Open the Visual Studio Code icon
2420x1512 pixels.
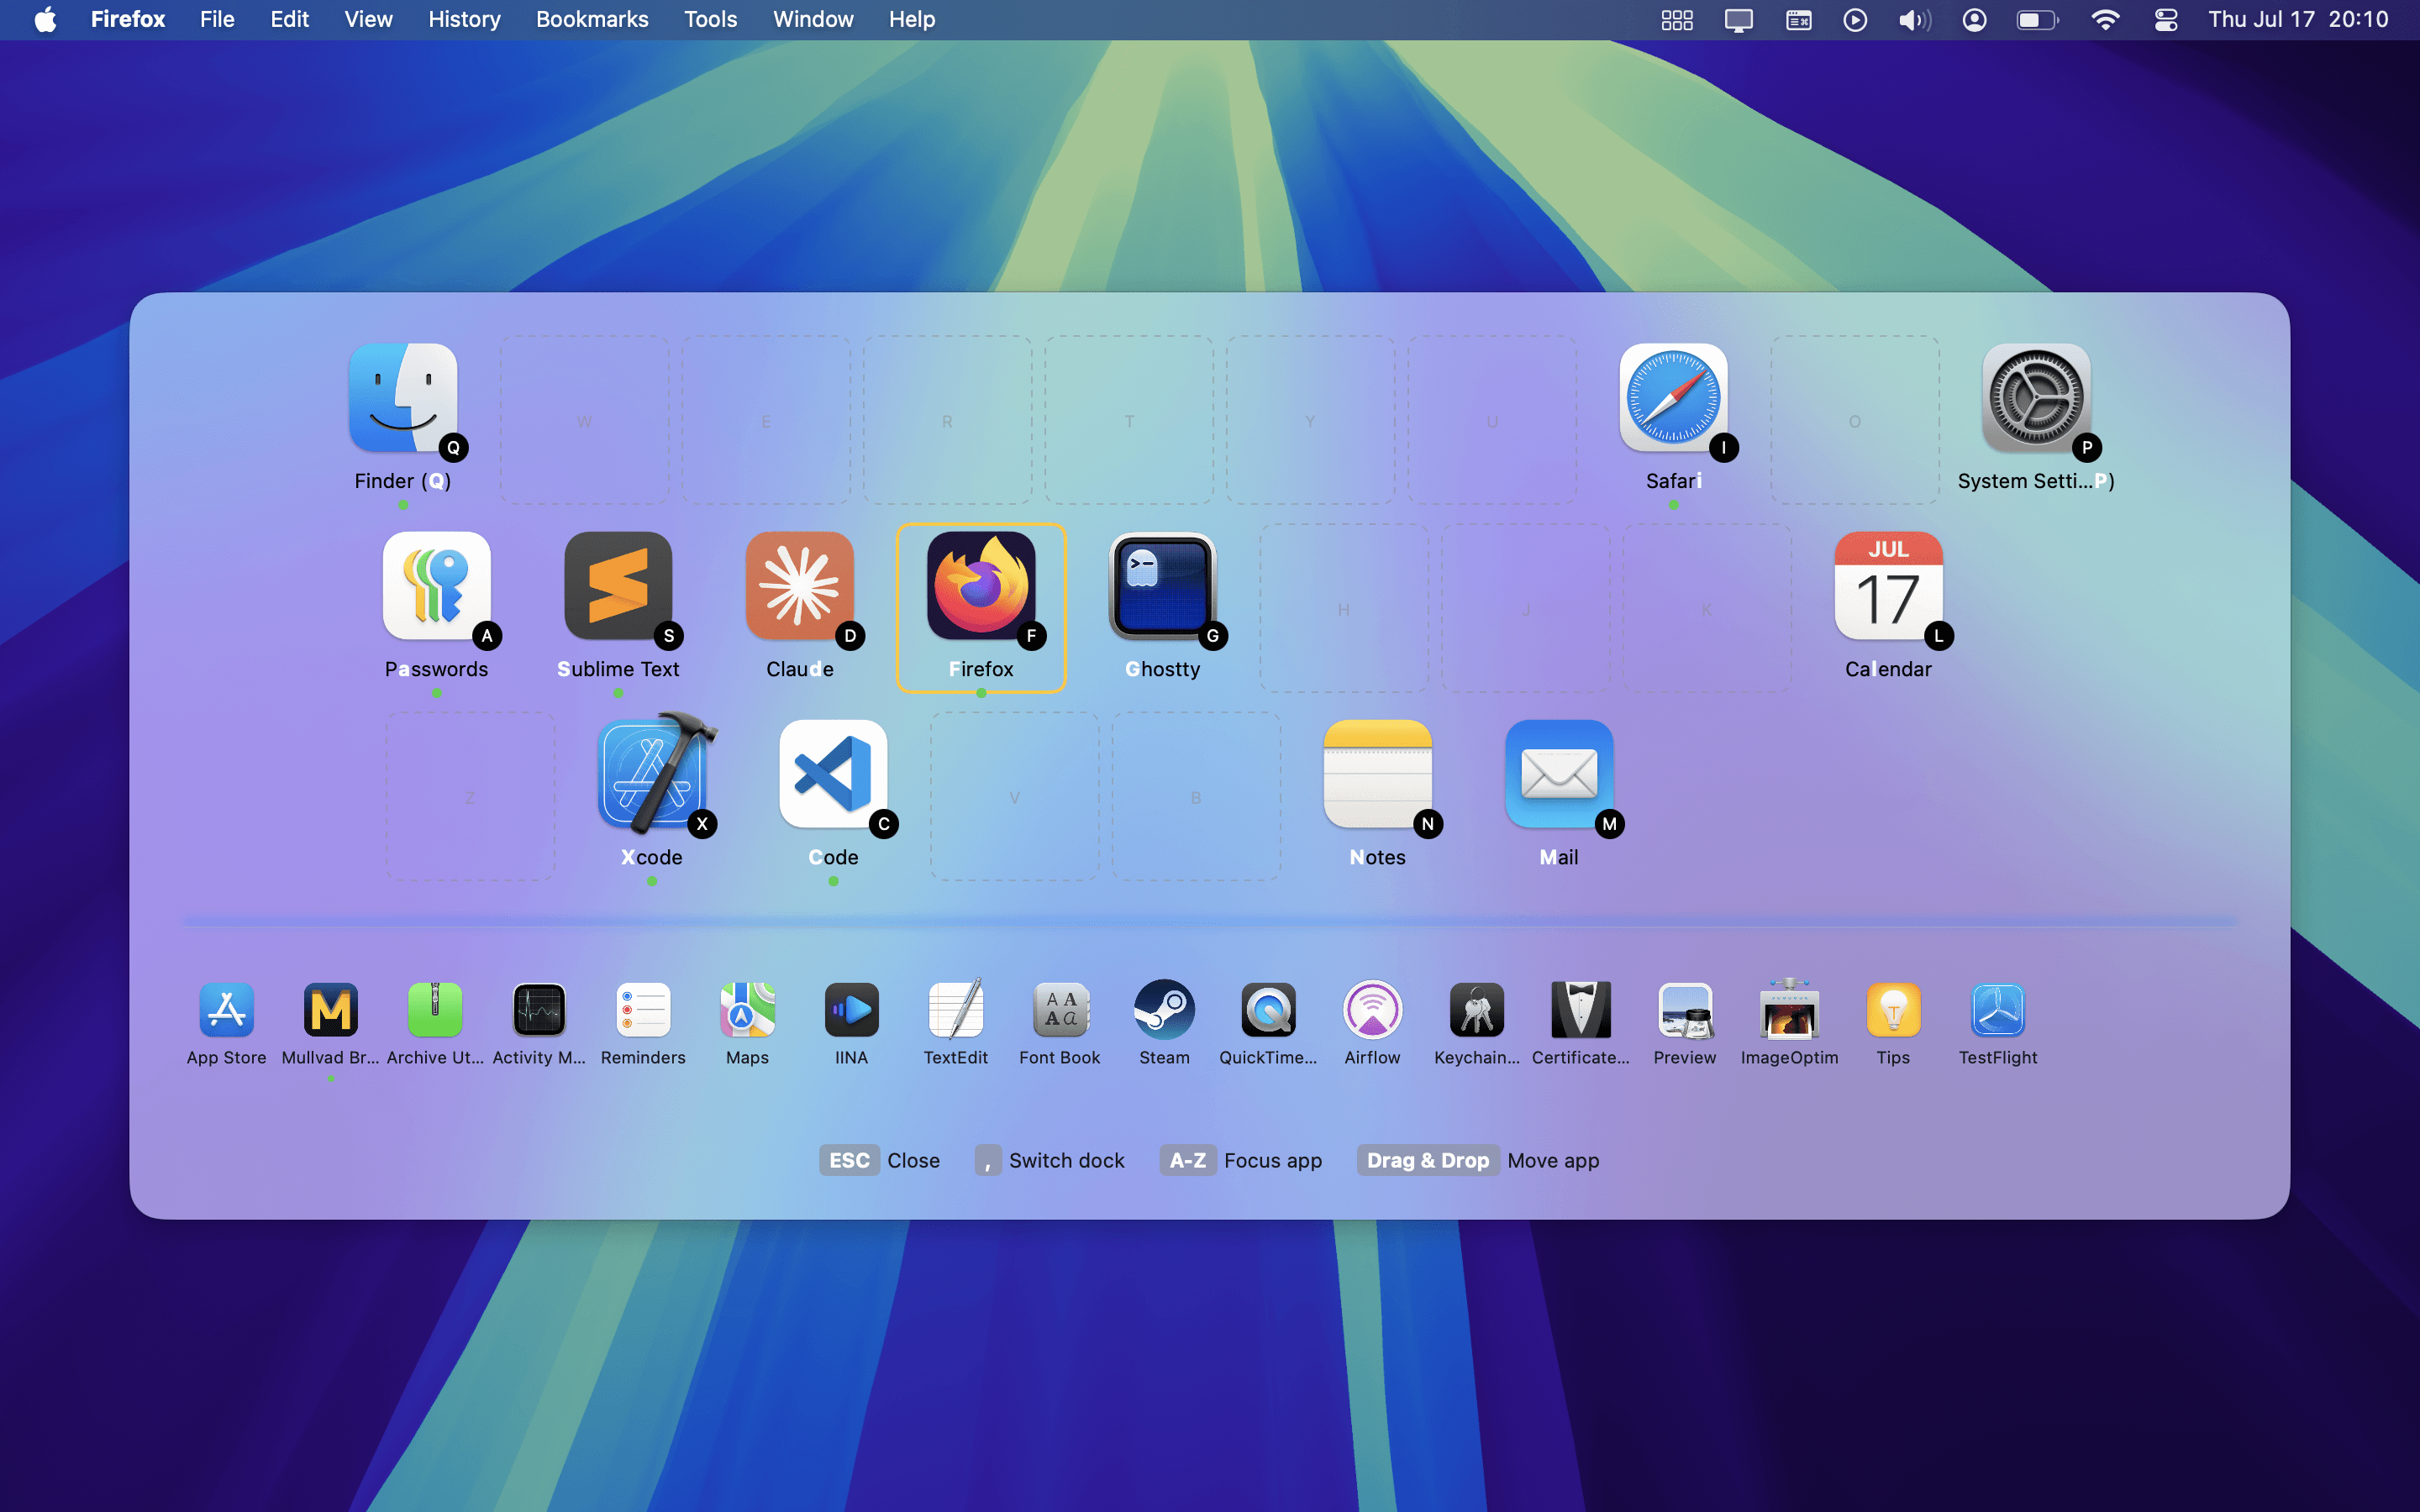(x=833, y=774)
